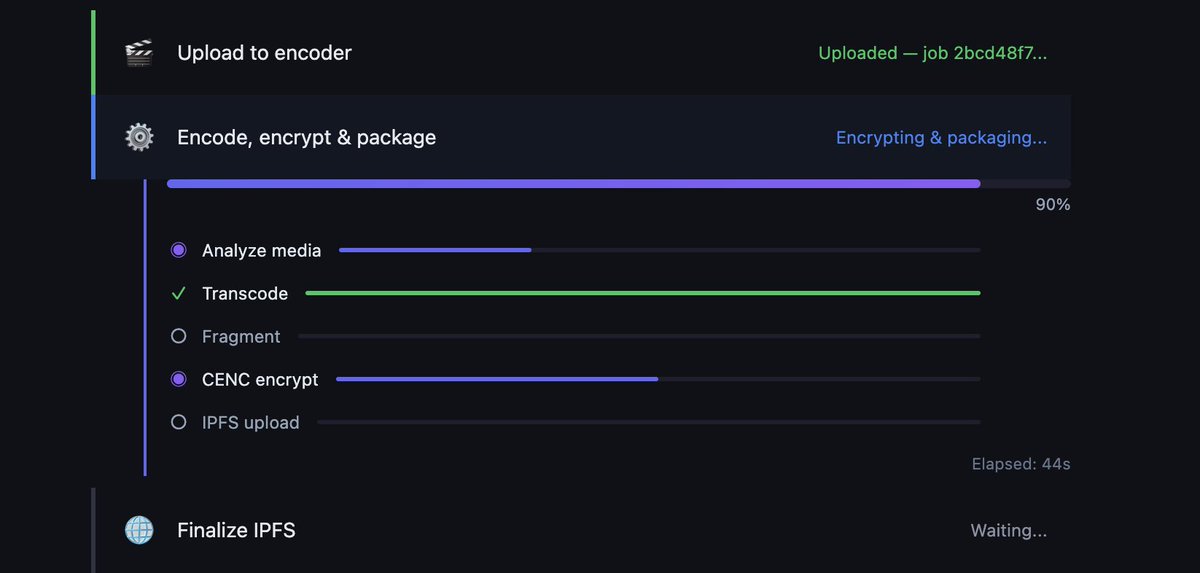The height and width of the screenshot is (573, 1200).
Task: Expand the Finalize IPFS step
Action: click(236, 530)
